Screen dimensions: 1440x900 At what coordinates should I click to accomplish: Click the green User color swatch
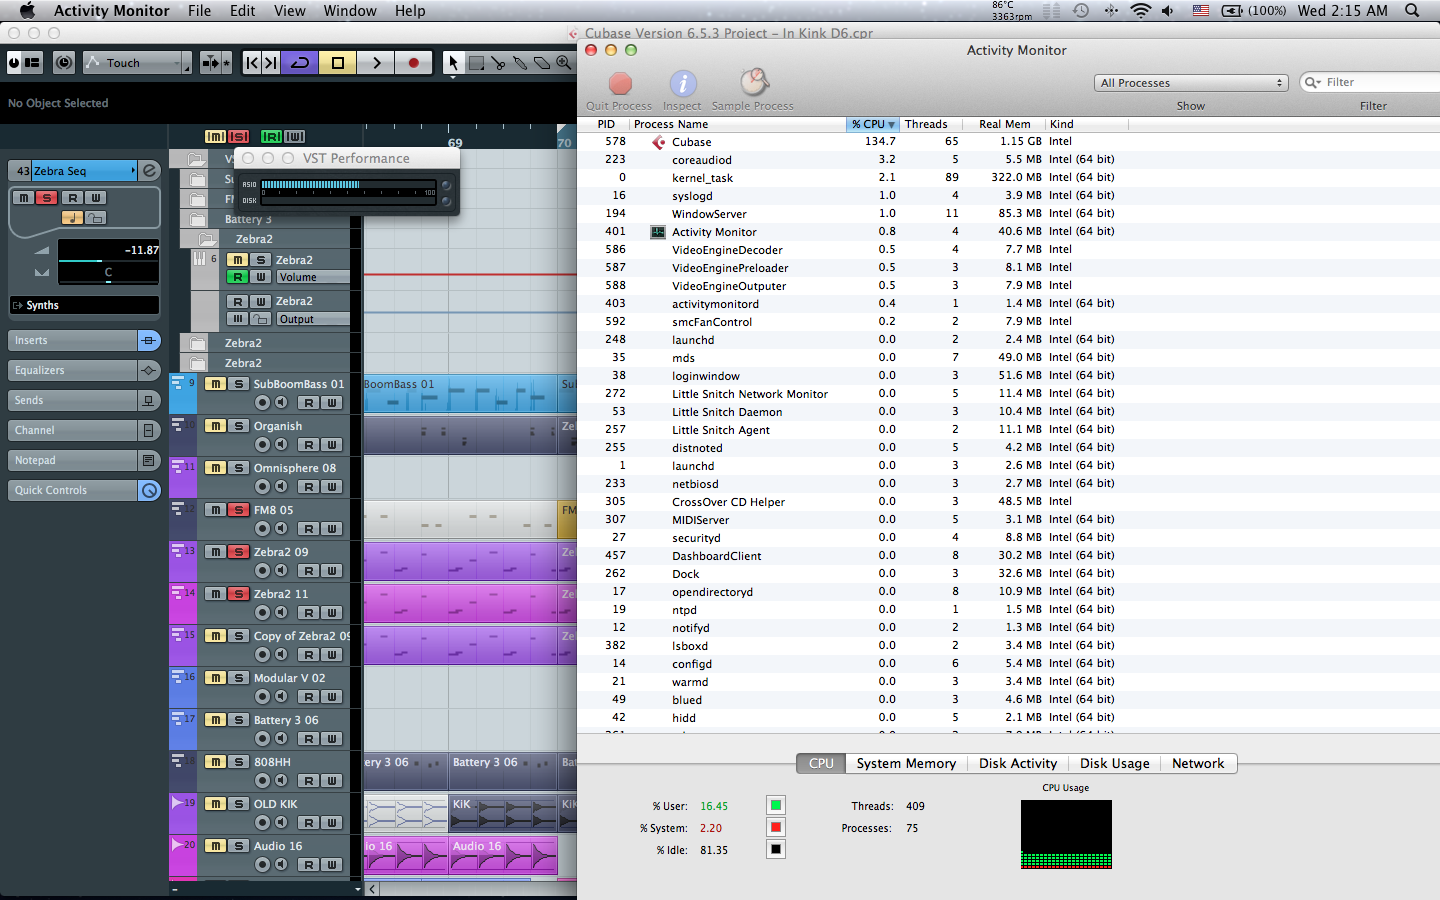pos(776,805)
